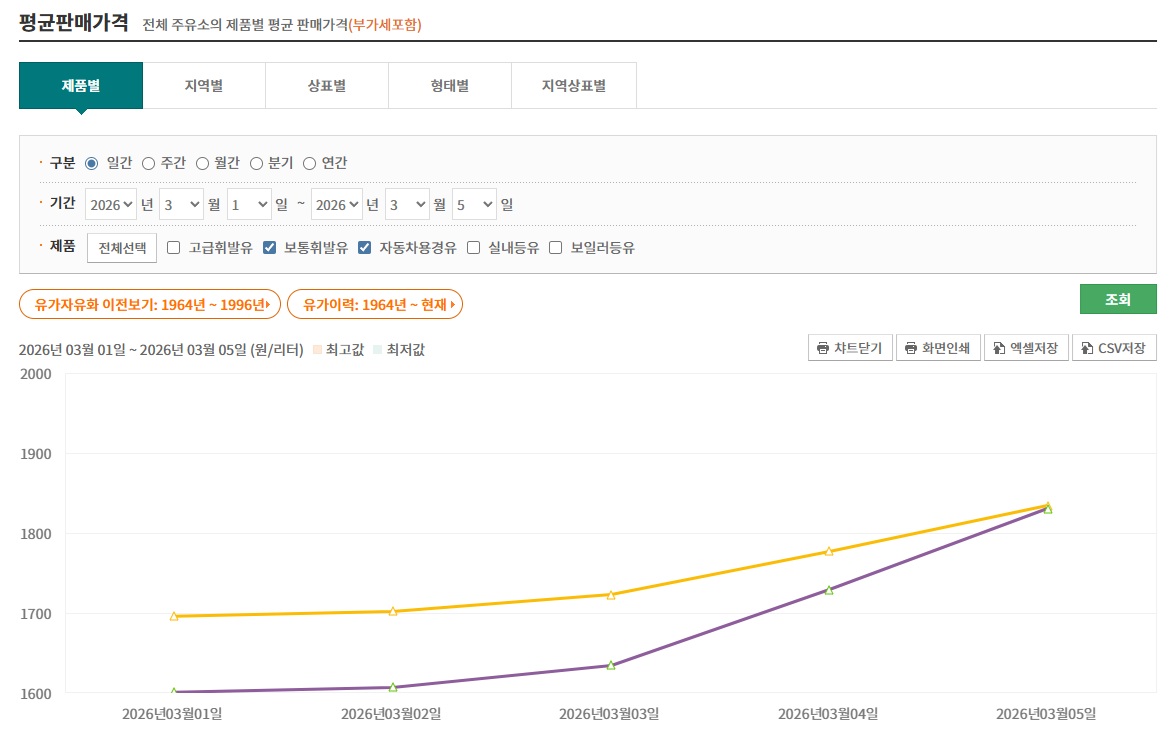The image size is (1172, 730).
Task: Open the end year dropdown
Action: [x=336, y=205]
